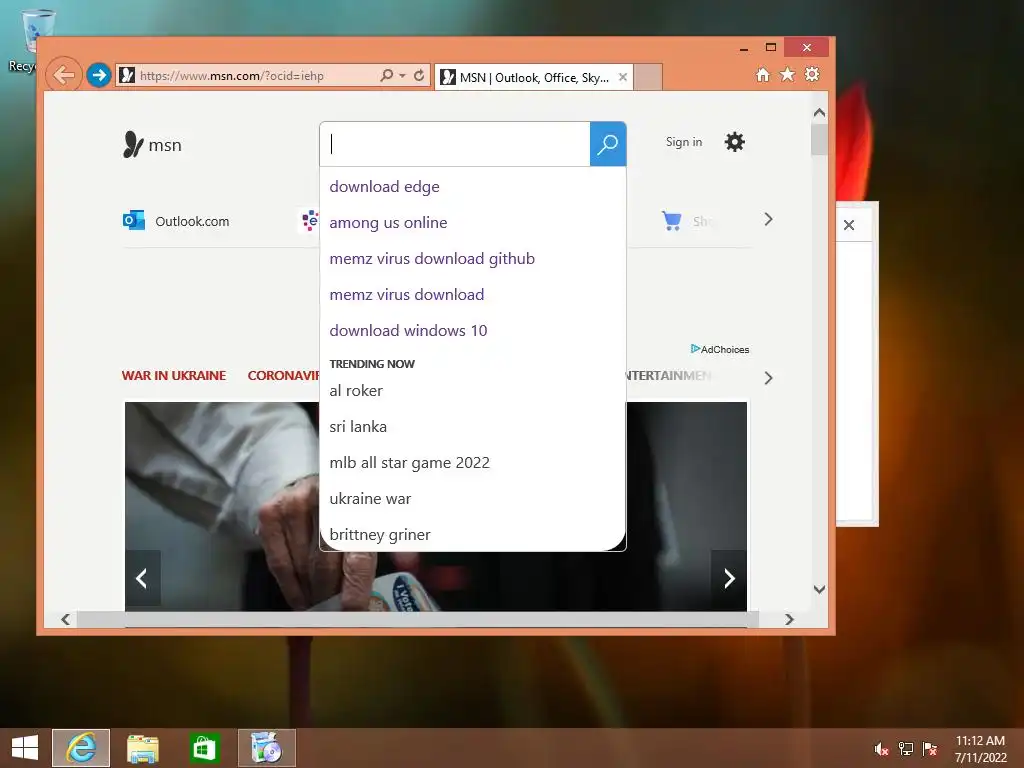Click the vertical scrollbar down arrow
The width and height of the screenshot is (1024, 768).
click(820, 589)
